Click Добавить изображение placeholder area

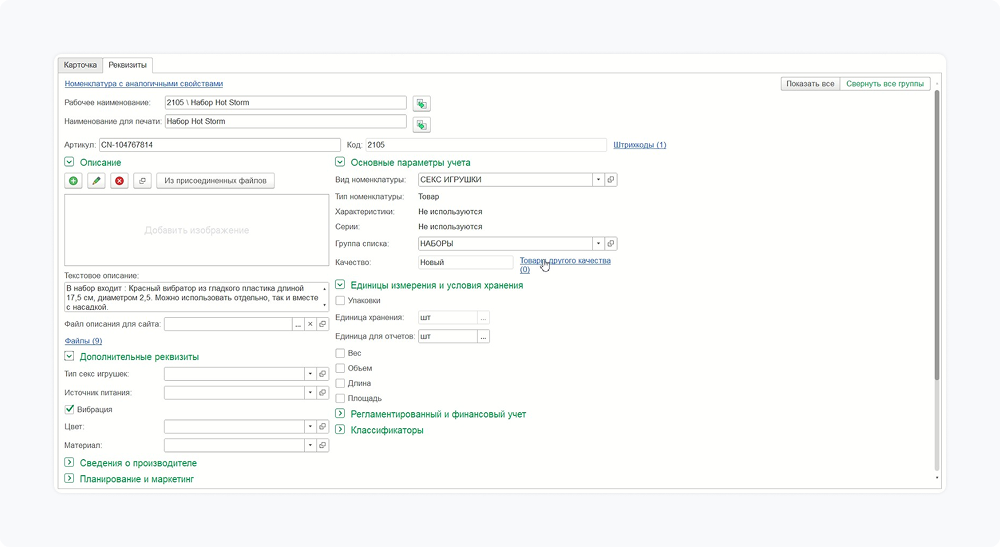196,230
